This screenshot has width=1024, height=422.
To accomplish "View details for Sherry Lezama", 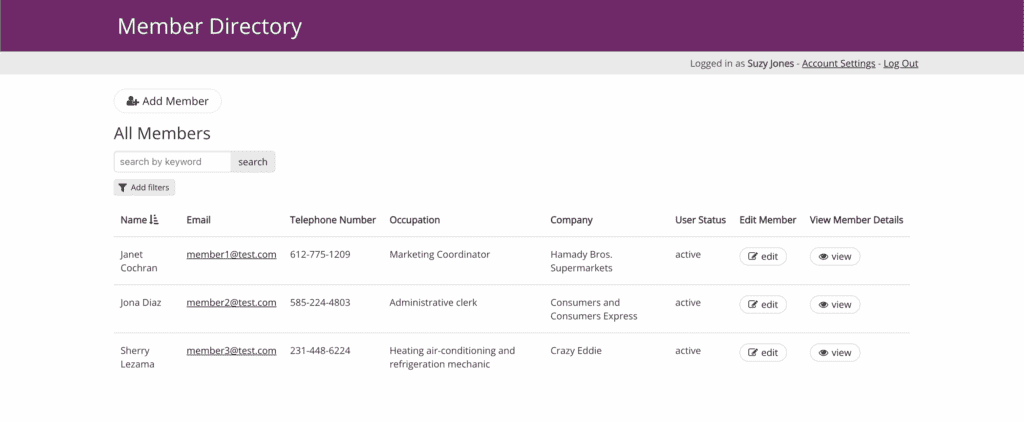I will [834, 353].
